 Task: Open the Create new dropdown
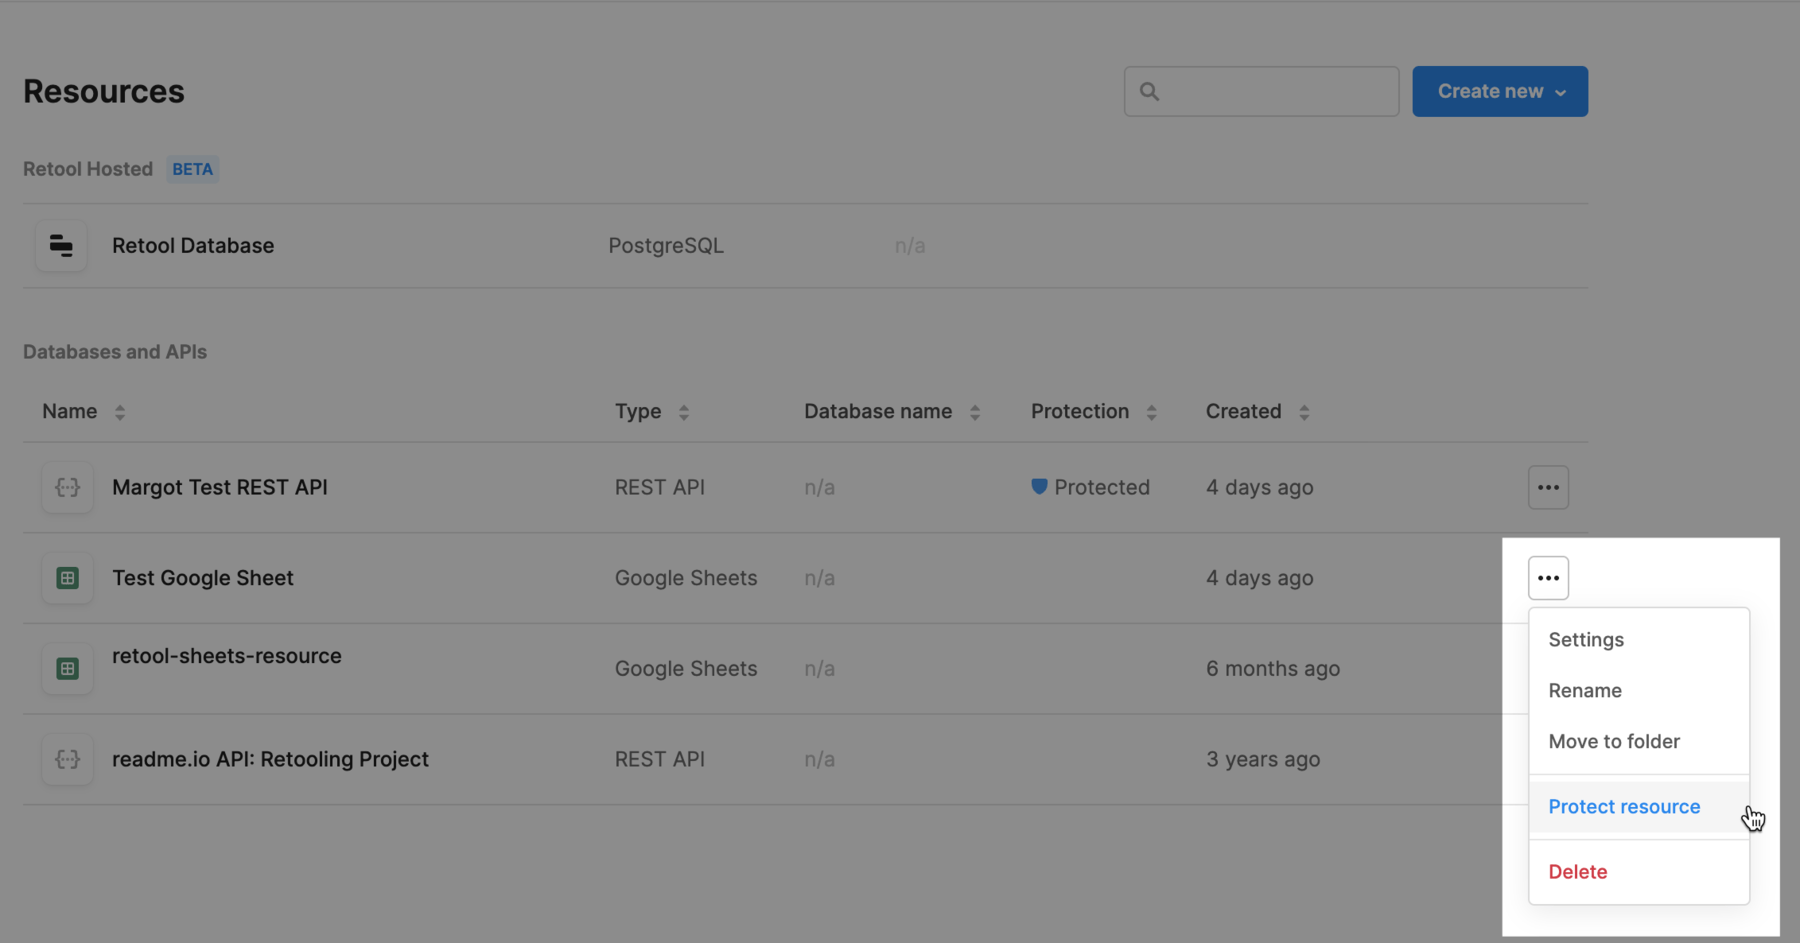pos(1500,92)
